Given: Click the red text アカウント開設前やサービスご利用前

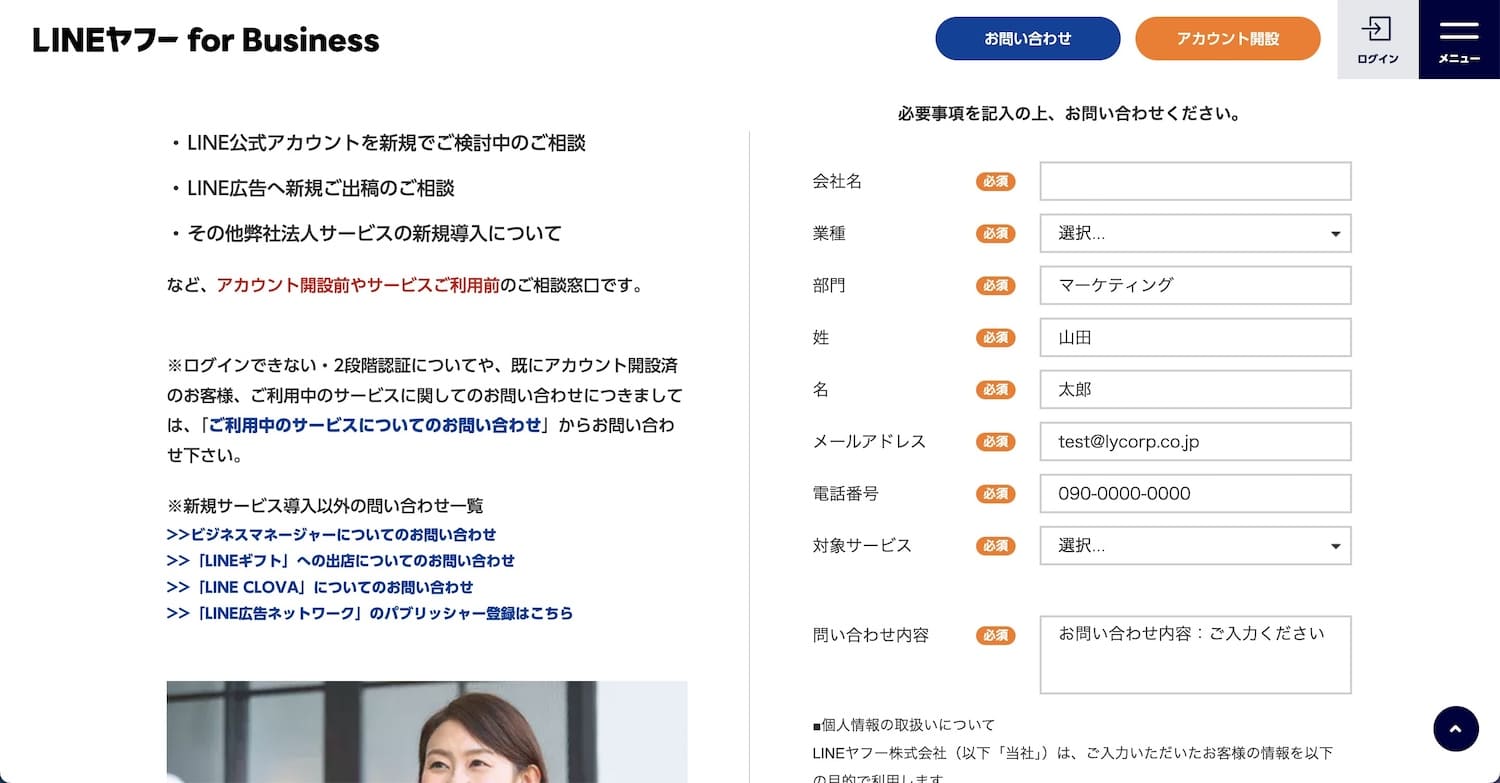Looking at the screenshot, I should coord(358,285).
